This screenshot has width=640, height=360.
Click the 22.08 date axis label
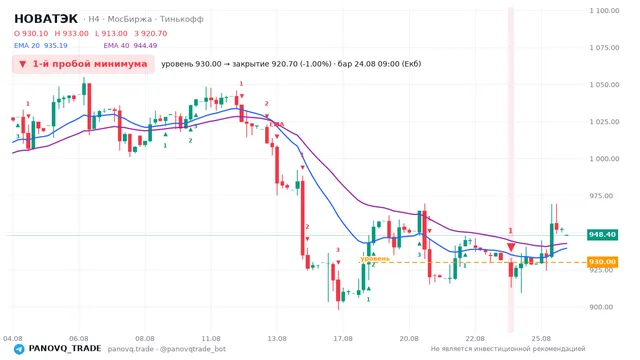[x=475, y=338]
